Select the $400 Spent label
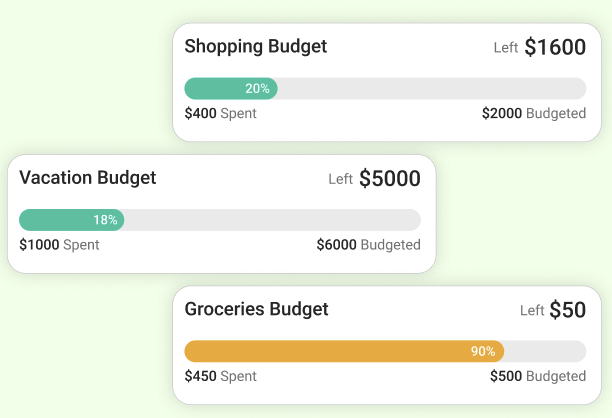Image resolution: width=612 pixels, height=418 pixels. coord(220,114)
